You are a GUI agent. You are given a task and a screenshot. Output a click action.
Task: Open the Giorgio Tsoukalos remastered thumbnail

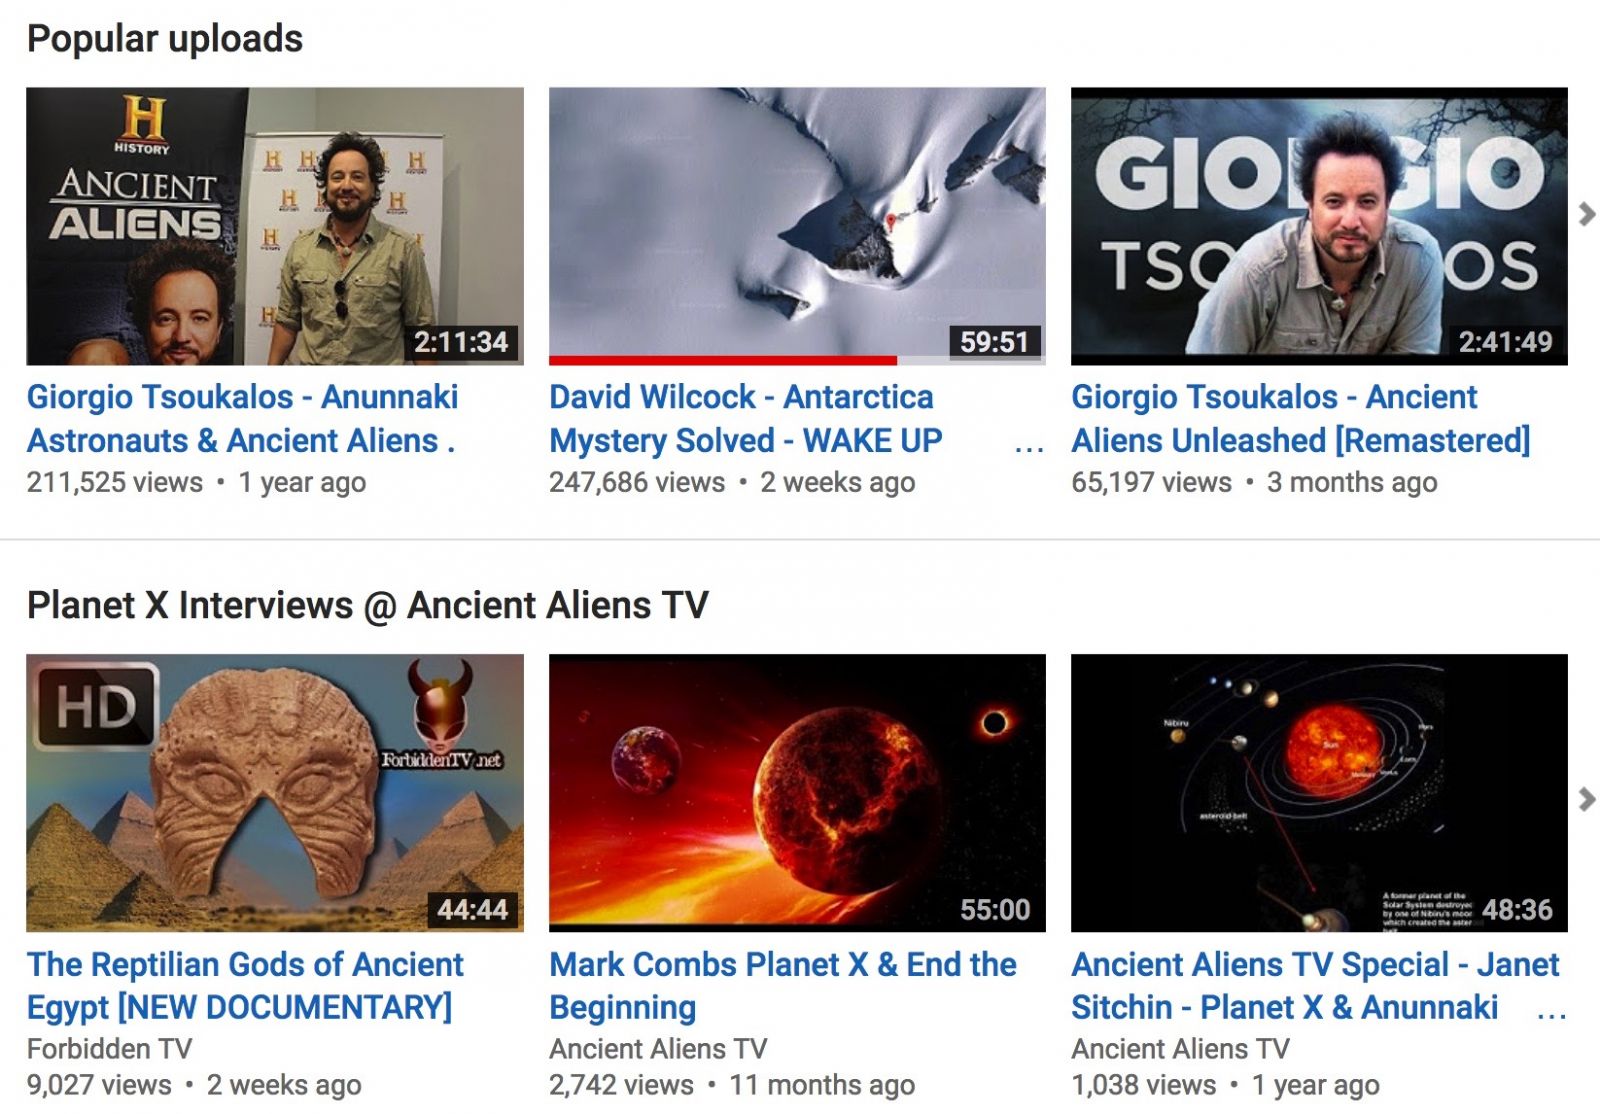click(1319, 226)
